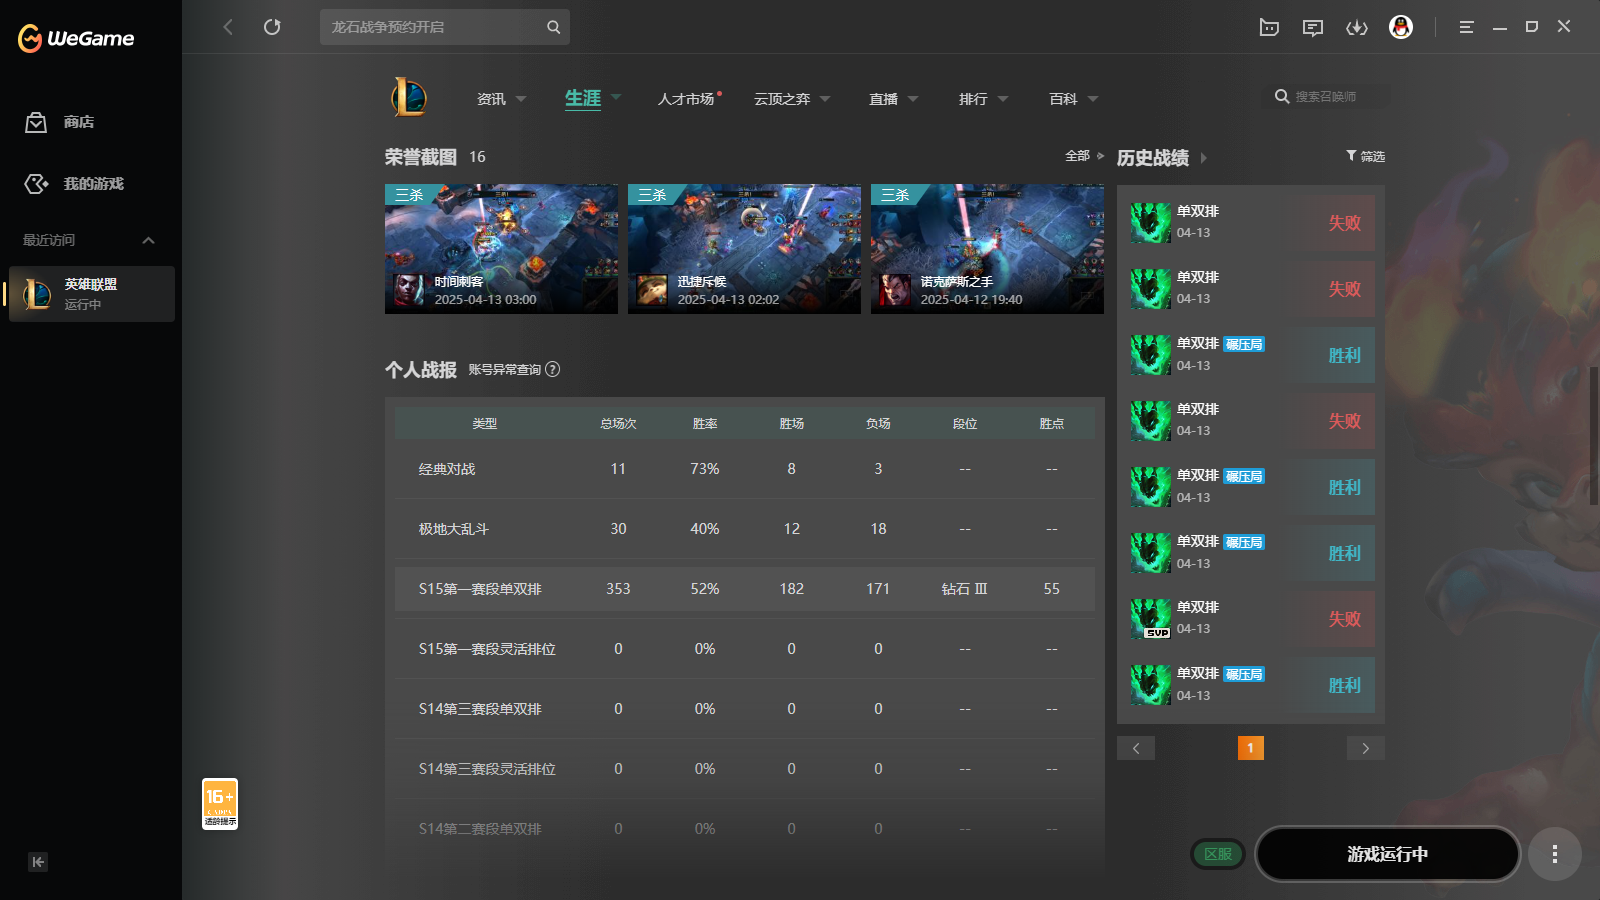
Task: Go to next match history page
Action: click(x=1366, y=748)
